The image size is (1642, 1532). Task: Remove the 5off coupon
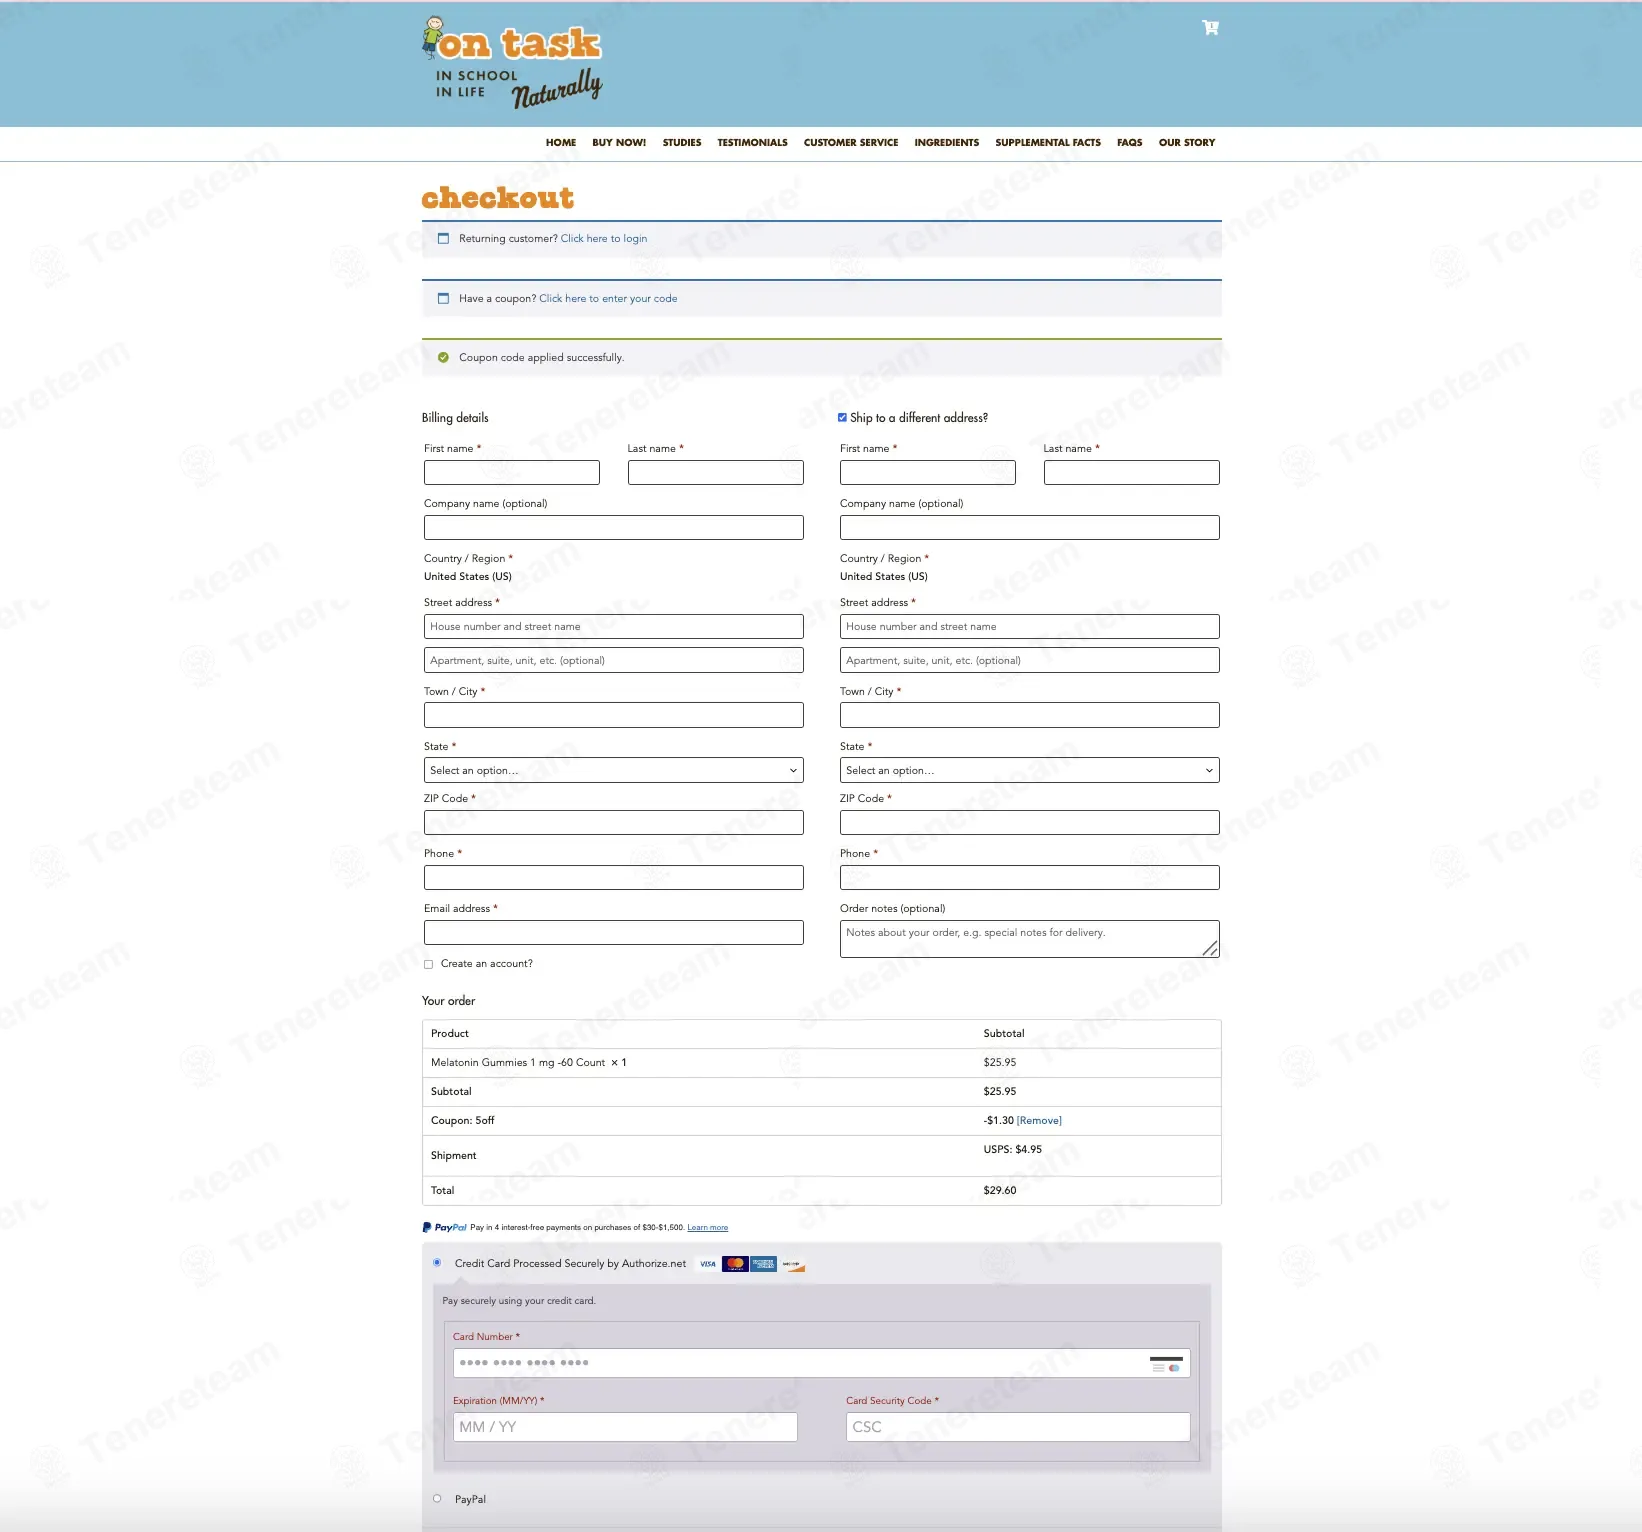(1039, 1121)
